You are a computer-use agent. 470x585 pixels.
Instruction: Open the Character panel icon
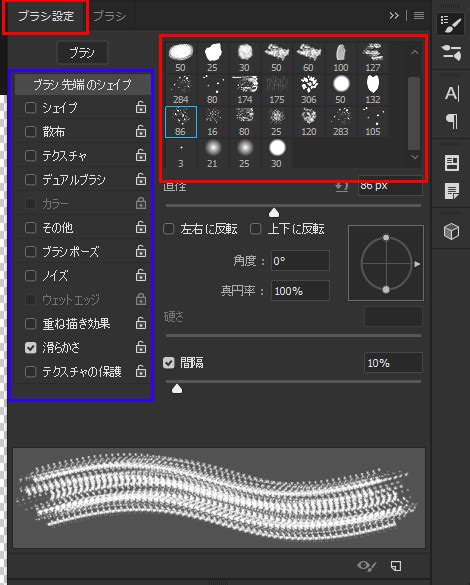click(452, 93)
